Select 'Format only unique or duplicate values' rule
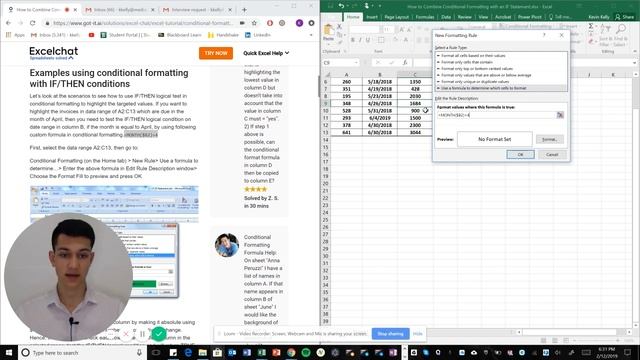This screenshot has height=360, width=640. pyautogui.click(x=501, y=82)
